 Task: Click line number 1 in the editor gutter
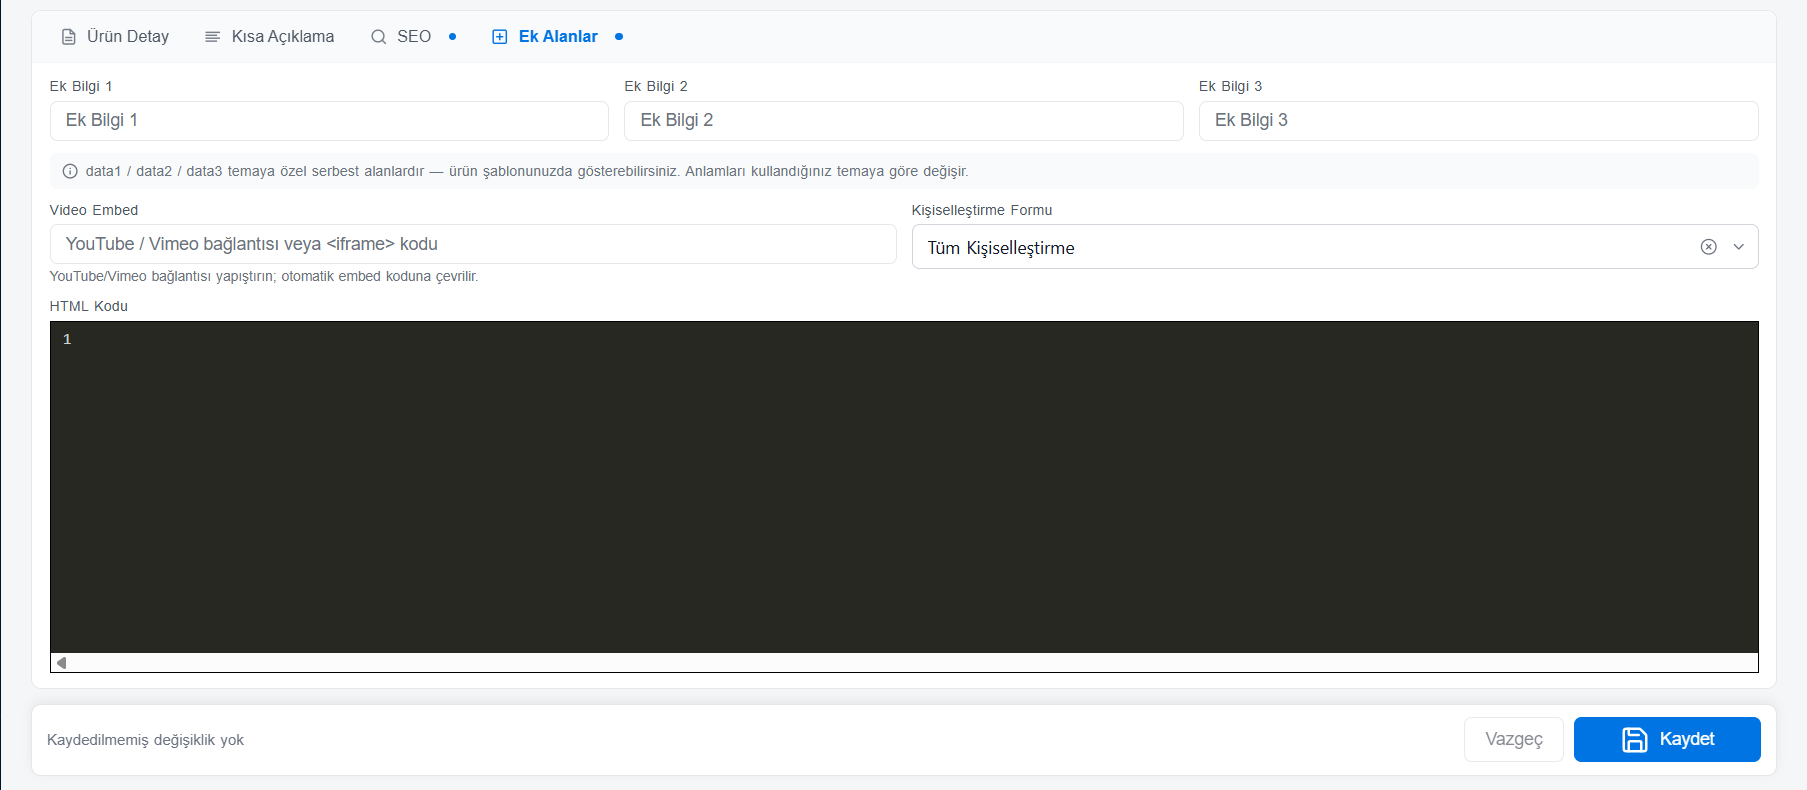pos(67,340)
